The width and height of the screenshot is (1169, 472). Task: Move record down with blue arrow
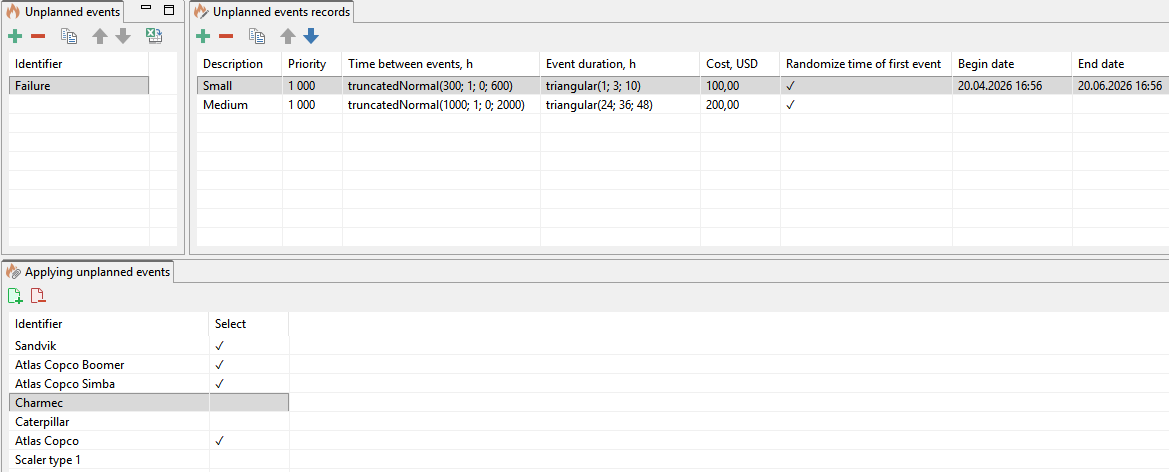click(x=311, y=36)
